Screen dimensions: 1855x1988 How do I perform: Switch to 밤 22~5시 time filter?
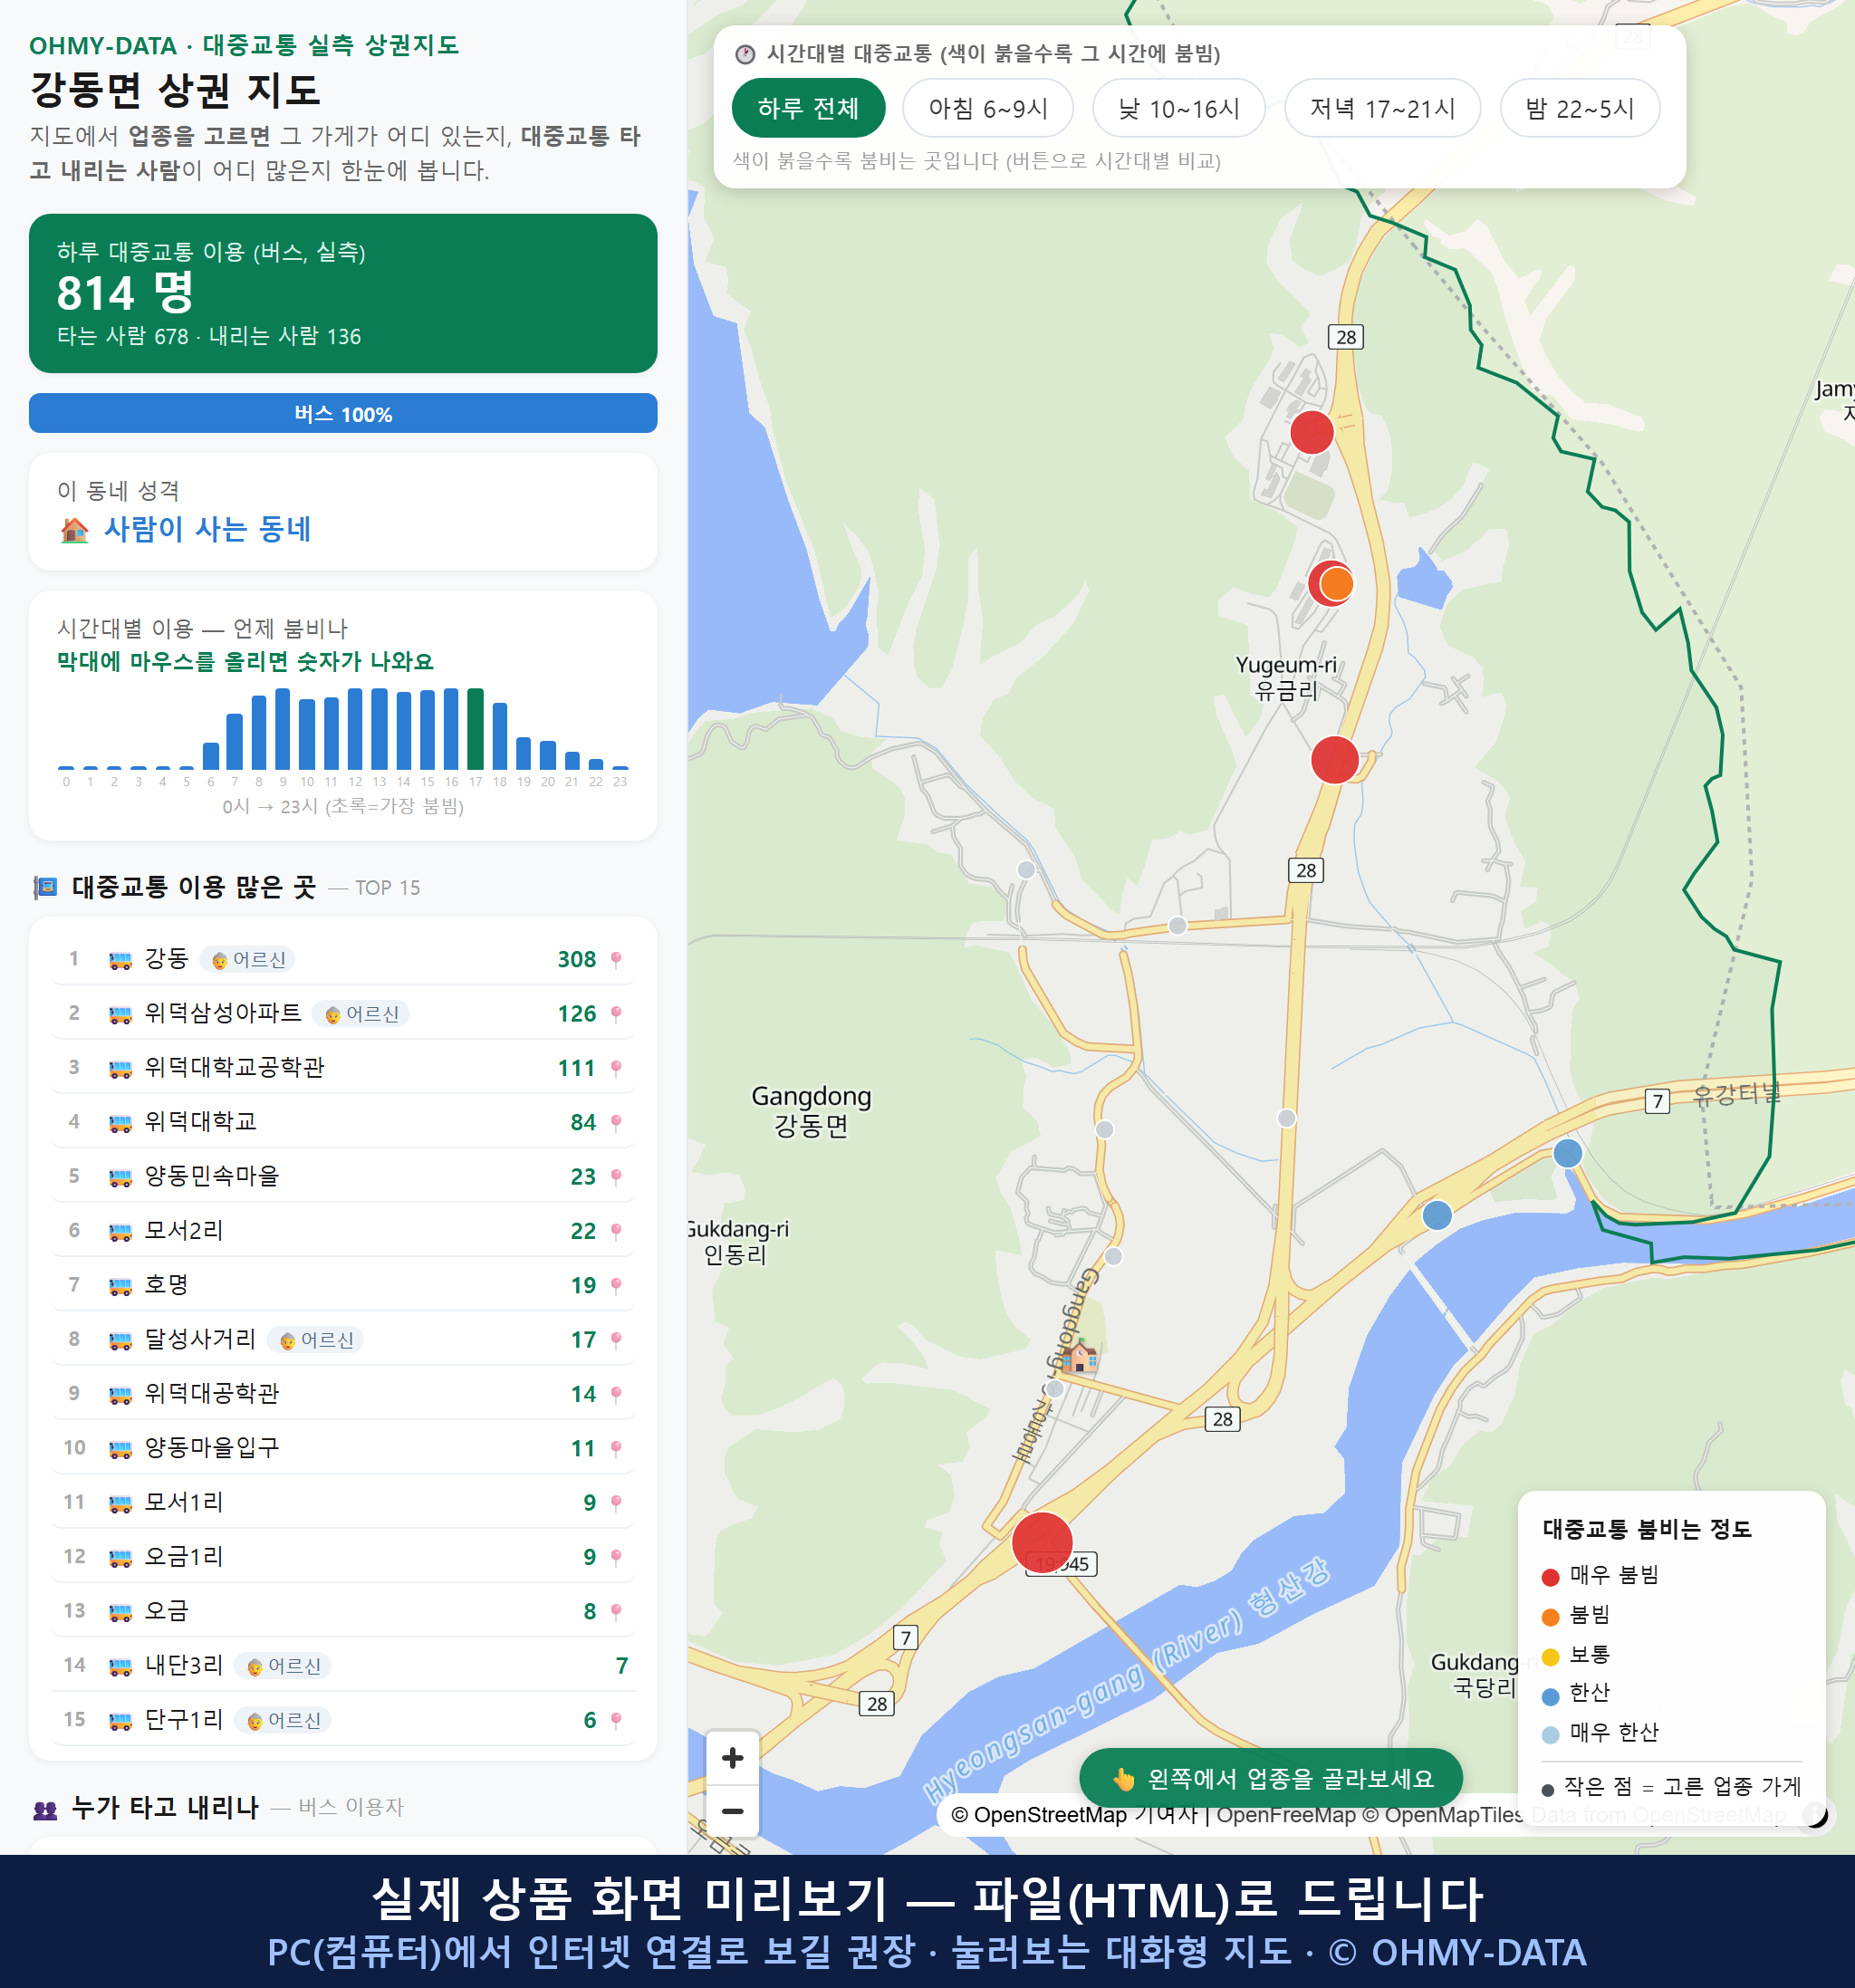(x=1579, y=108)
